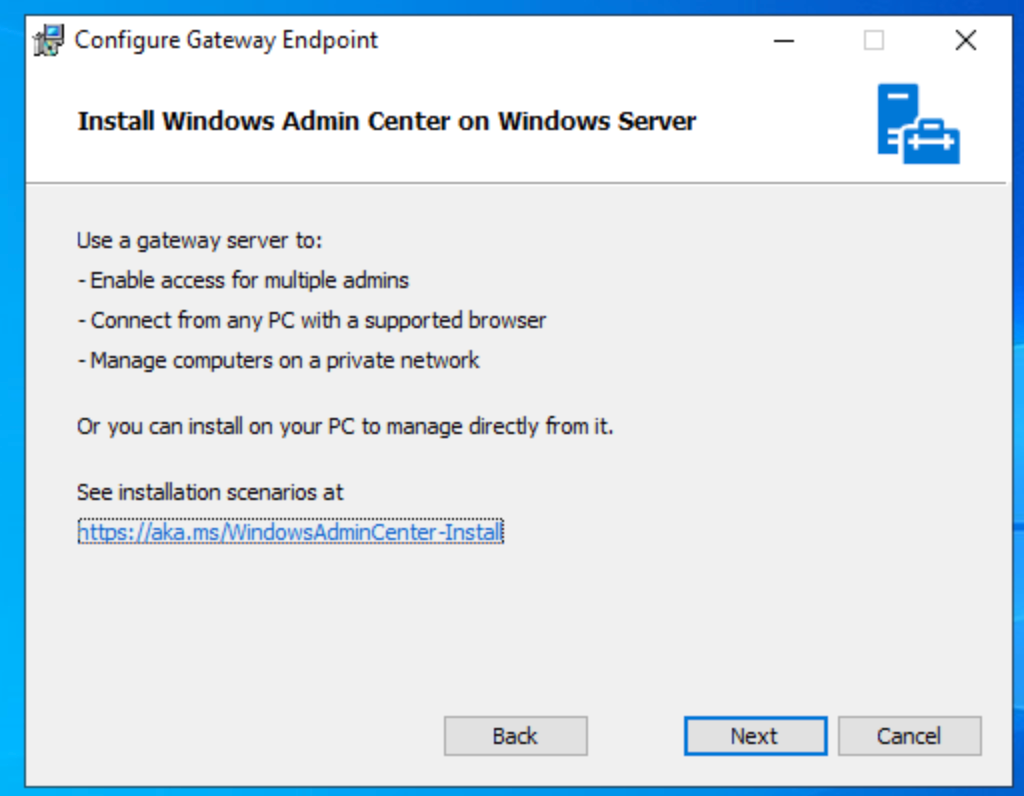Viewport: 1024px width, 796px height.
Task: Select the "Enable access for multiple admins" line
Action: (x=243, y=281)
